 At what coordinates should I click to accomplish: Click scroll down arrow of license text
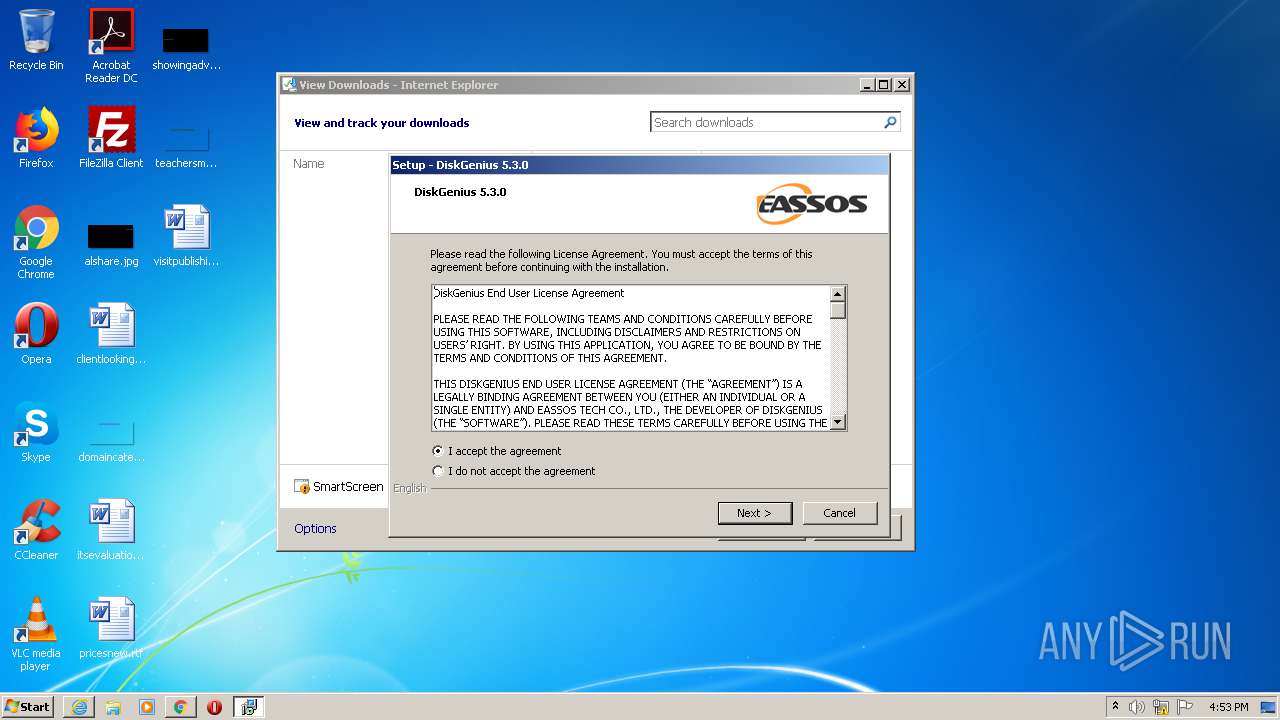tap(838, 422)
